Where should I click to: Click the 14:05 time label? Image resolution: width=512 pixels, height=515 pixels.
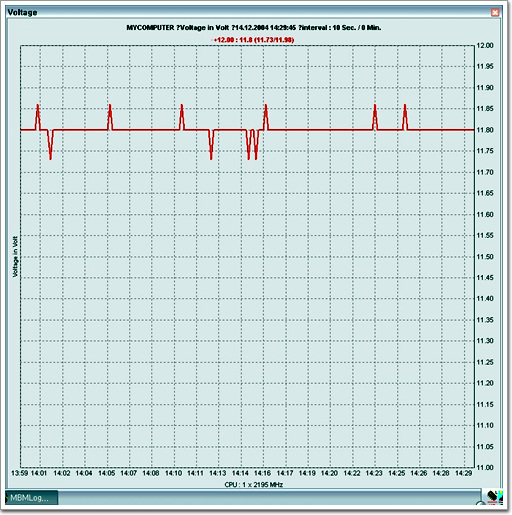pos(106,473)
